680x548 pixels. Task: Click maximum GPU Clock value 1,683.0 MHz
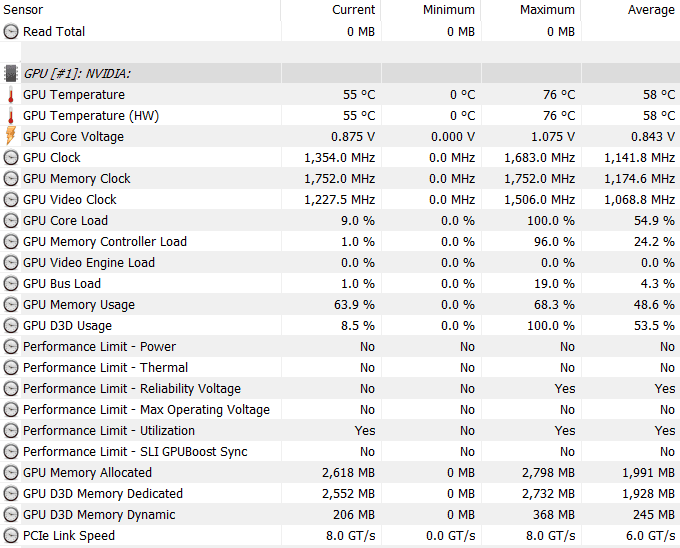(x=539, y=157)
